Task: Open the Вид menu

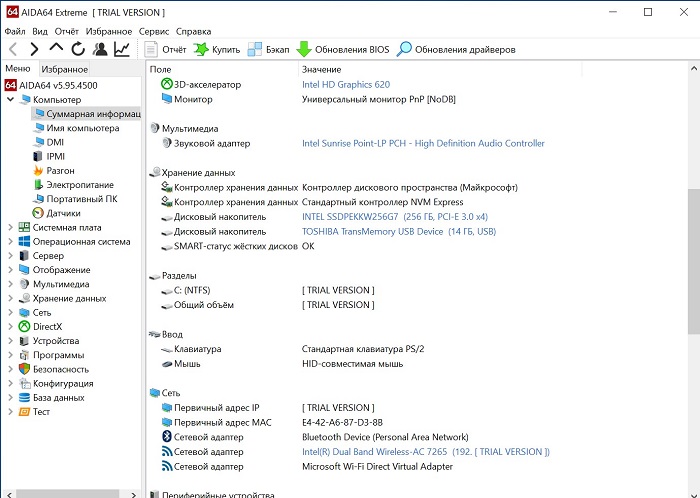Action: click(x=40, y=31)
